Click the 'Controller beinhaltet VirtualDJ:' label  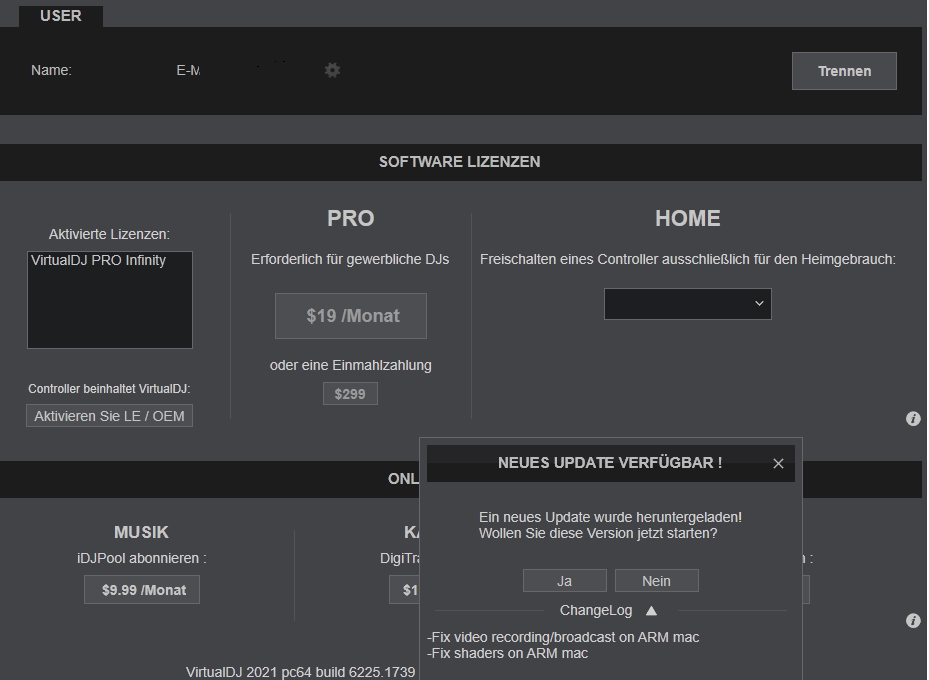click(x=109, y=389)
